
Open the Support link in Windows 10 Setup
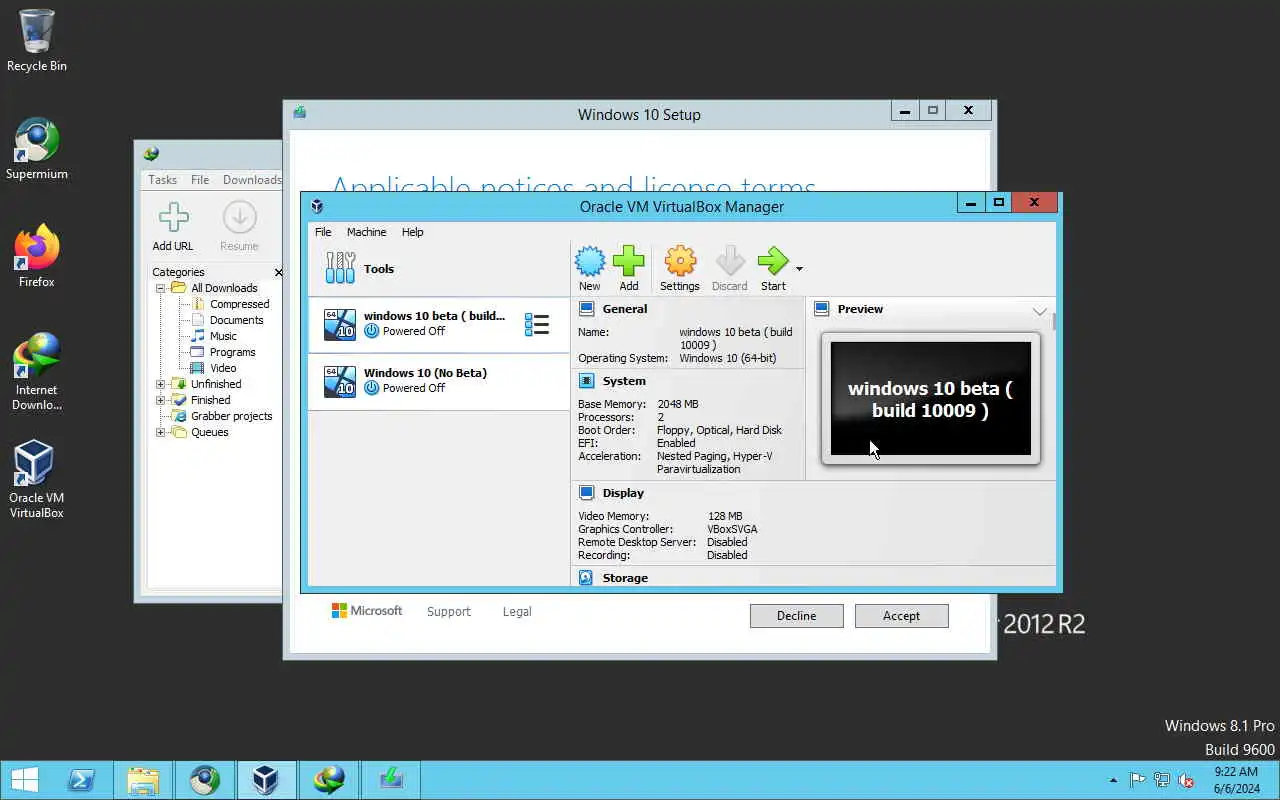448,611
